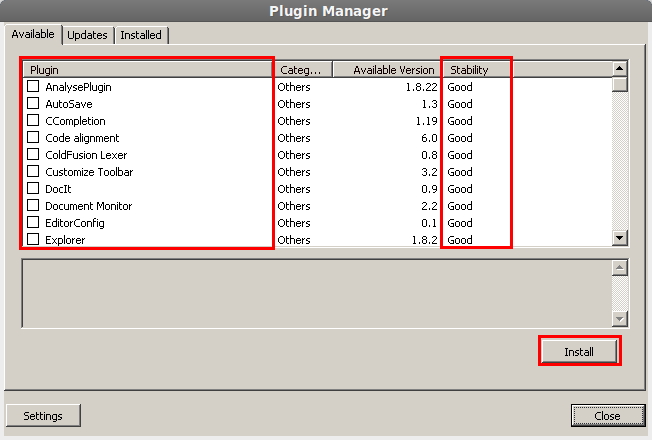Screen dimensions: 652x440
Task: Select the Available tab
Action: 33,34
